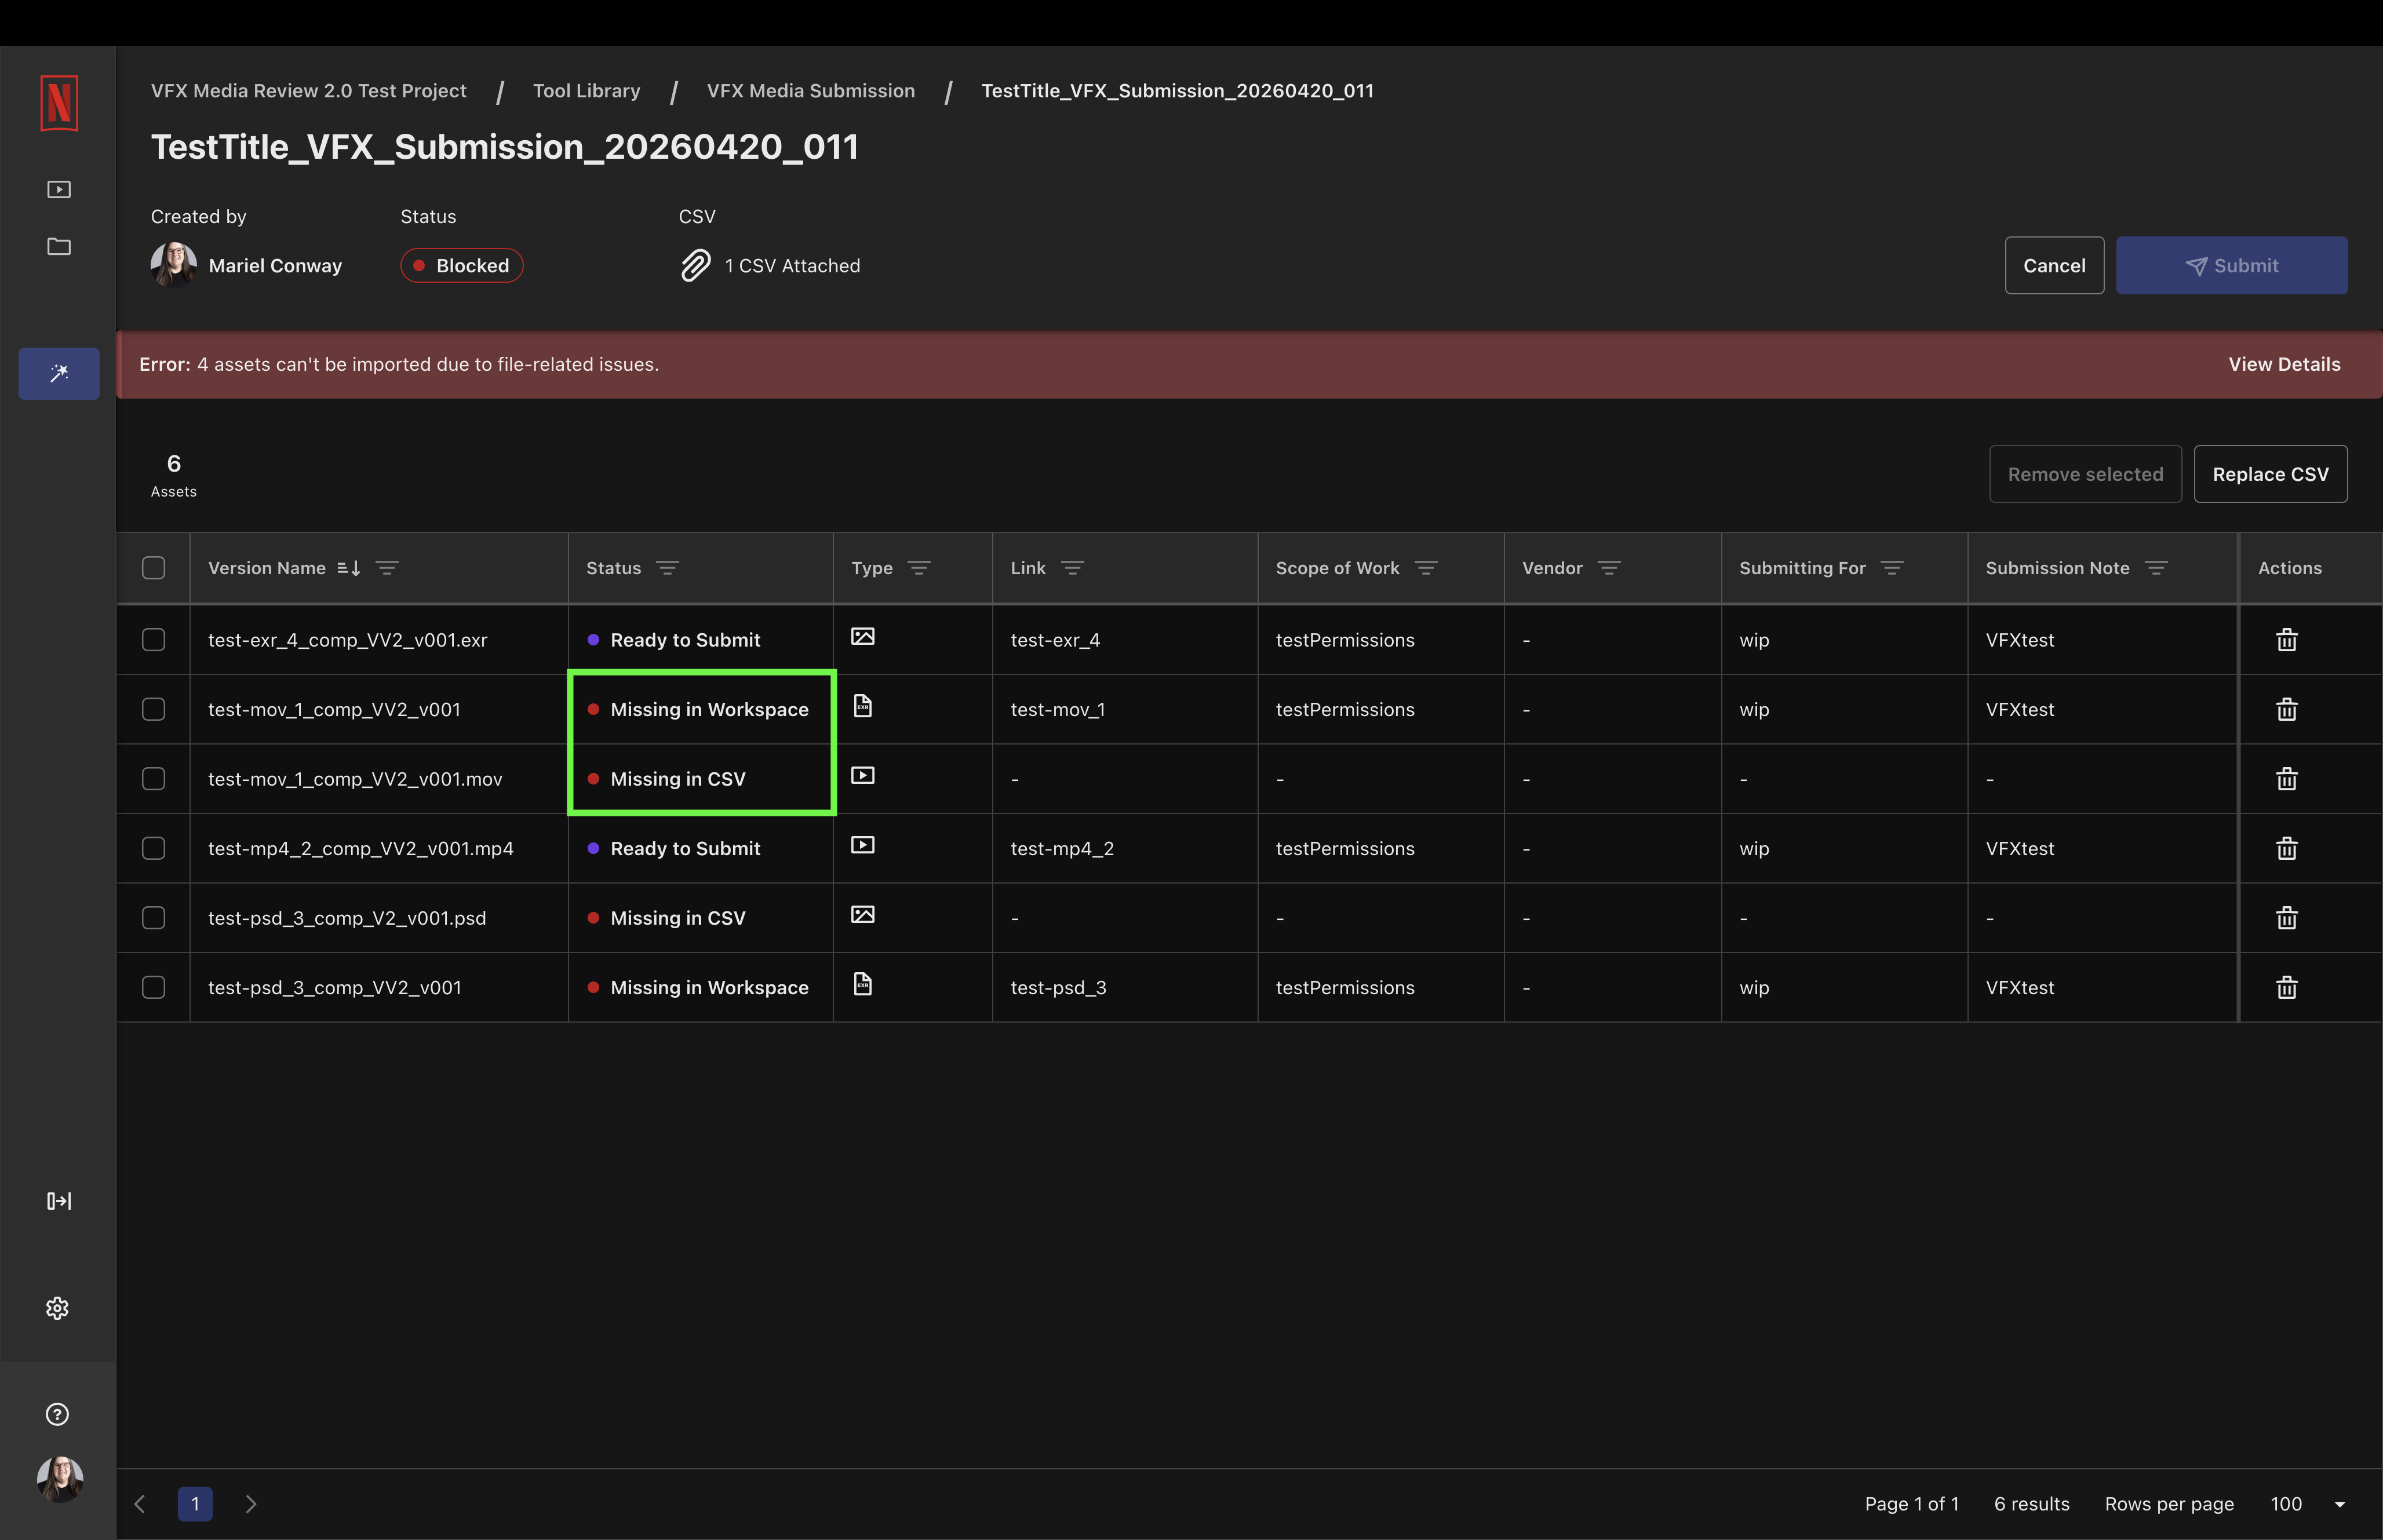Open the help question mark icon
2383x1540 pixels.
pos(58,1414)
